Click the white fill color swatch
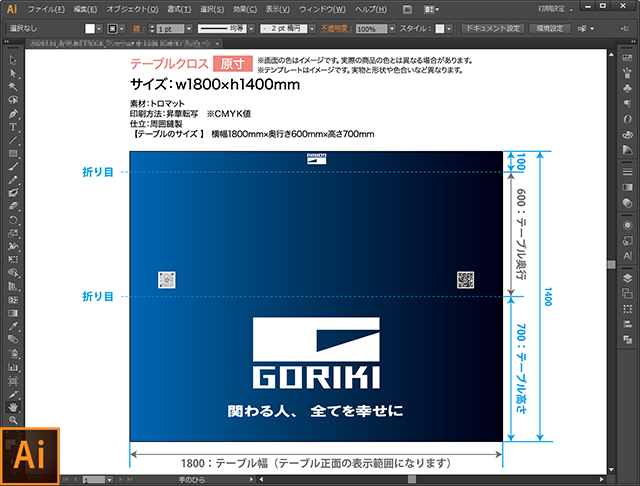 (x=90, y=29)
